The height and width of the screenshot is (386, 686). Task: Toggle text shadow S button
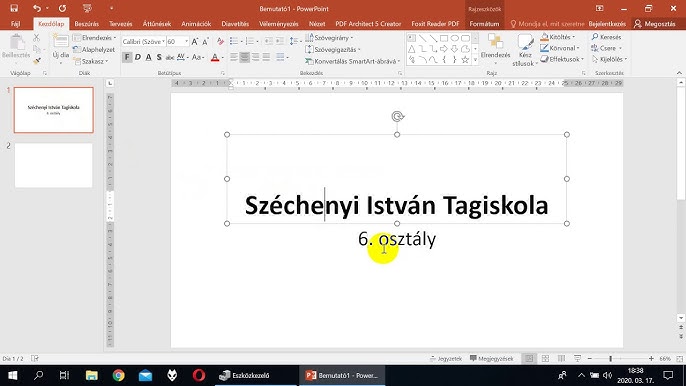(159, 57)
